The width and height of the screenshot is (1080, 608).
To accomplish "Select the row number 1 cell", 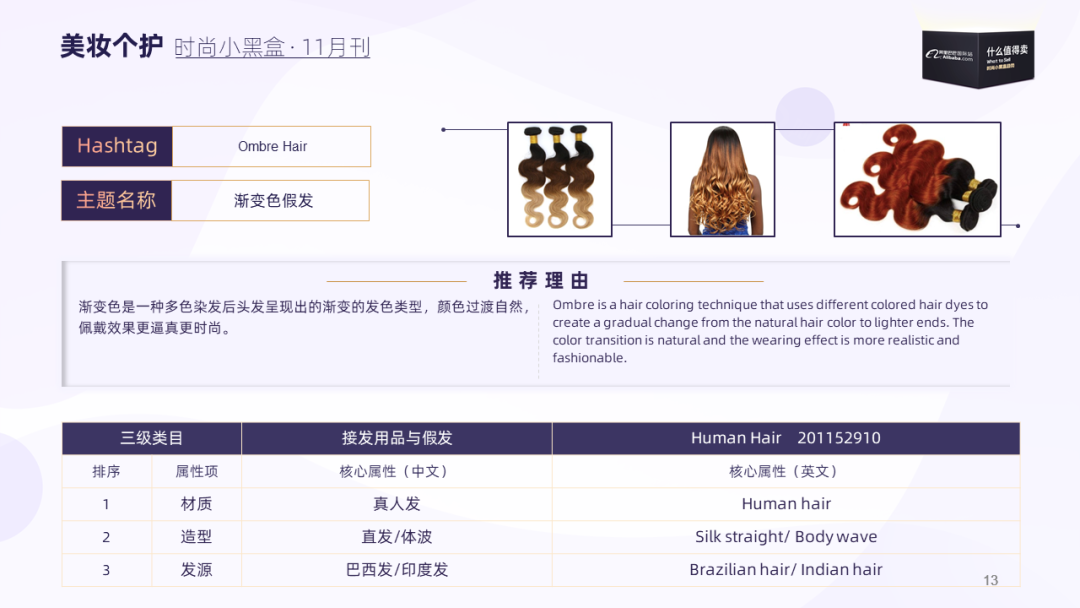I will [x=106, y=504].
